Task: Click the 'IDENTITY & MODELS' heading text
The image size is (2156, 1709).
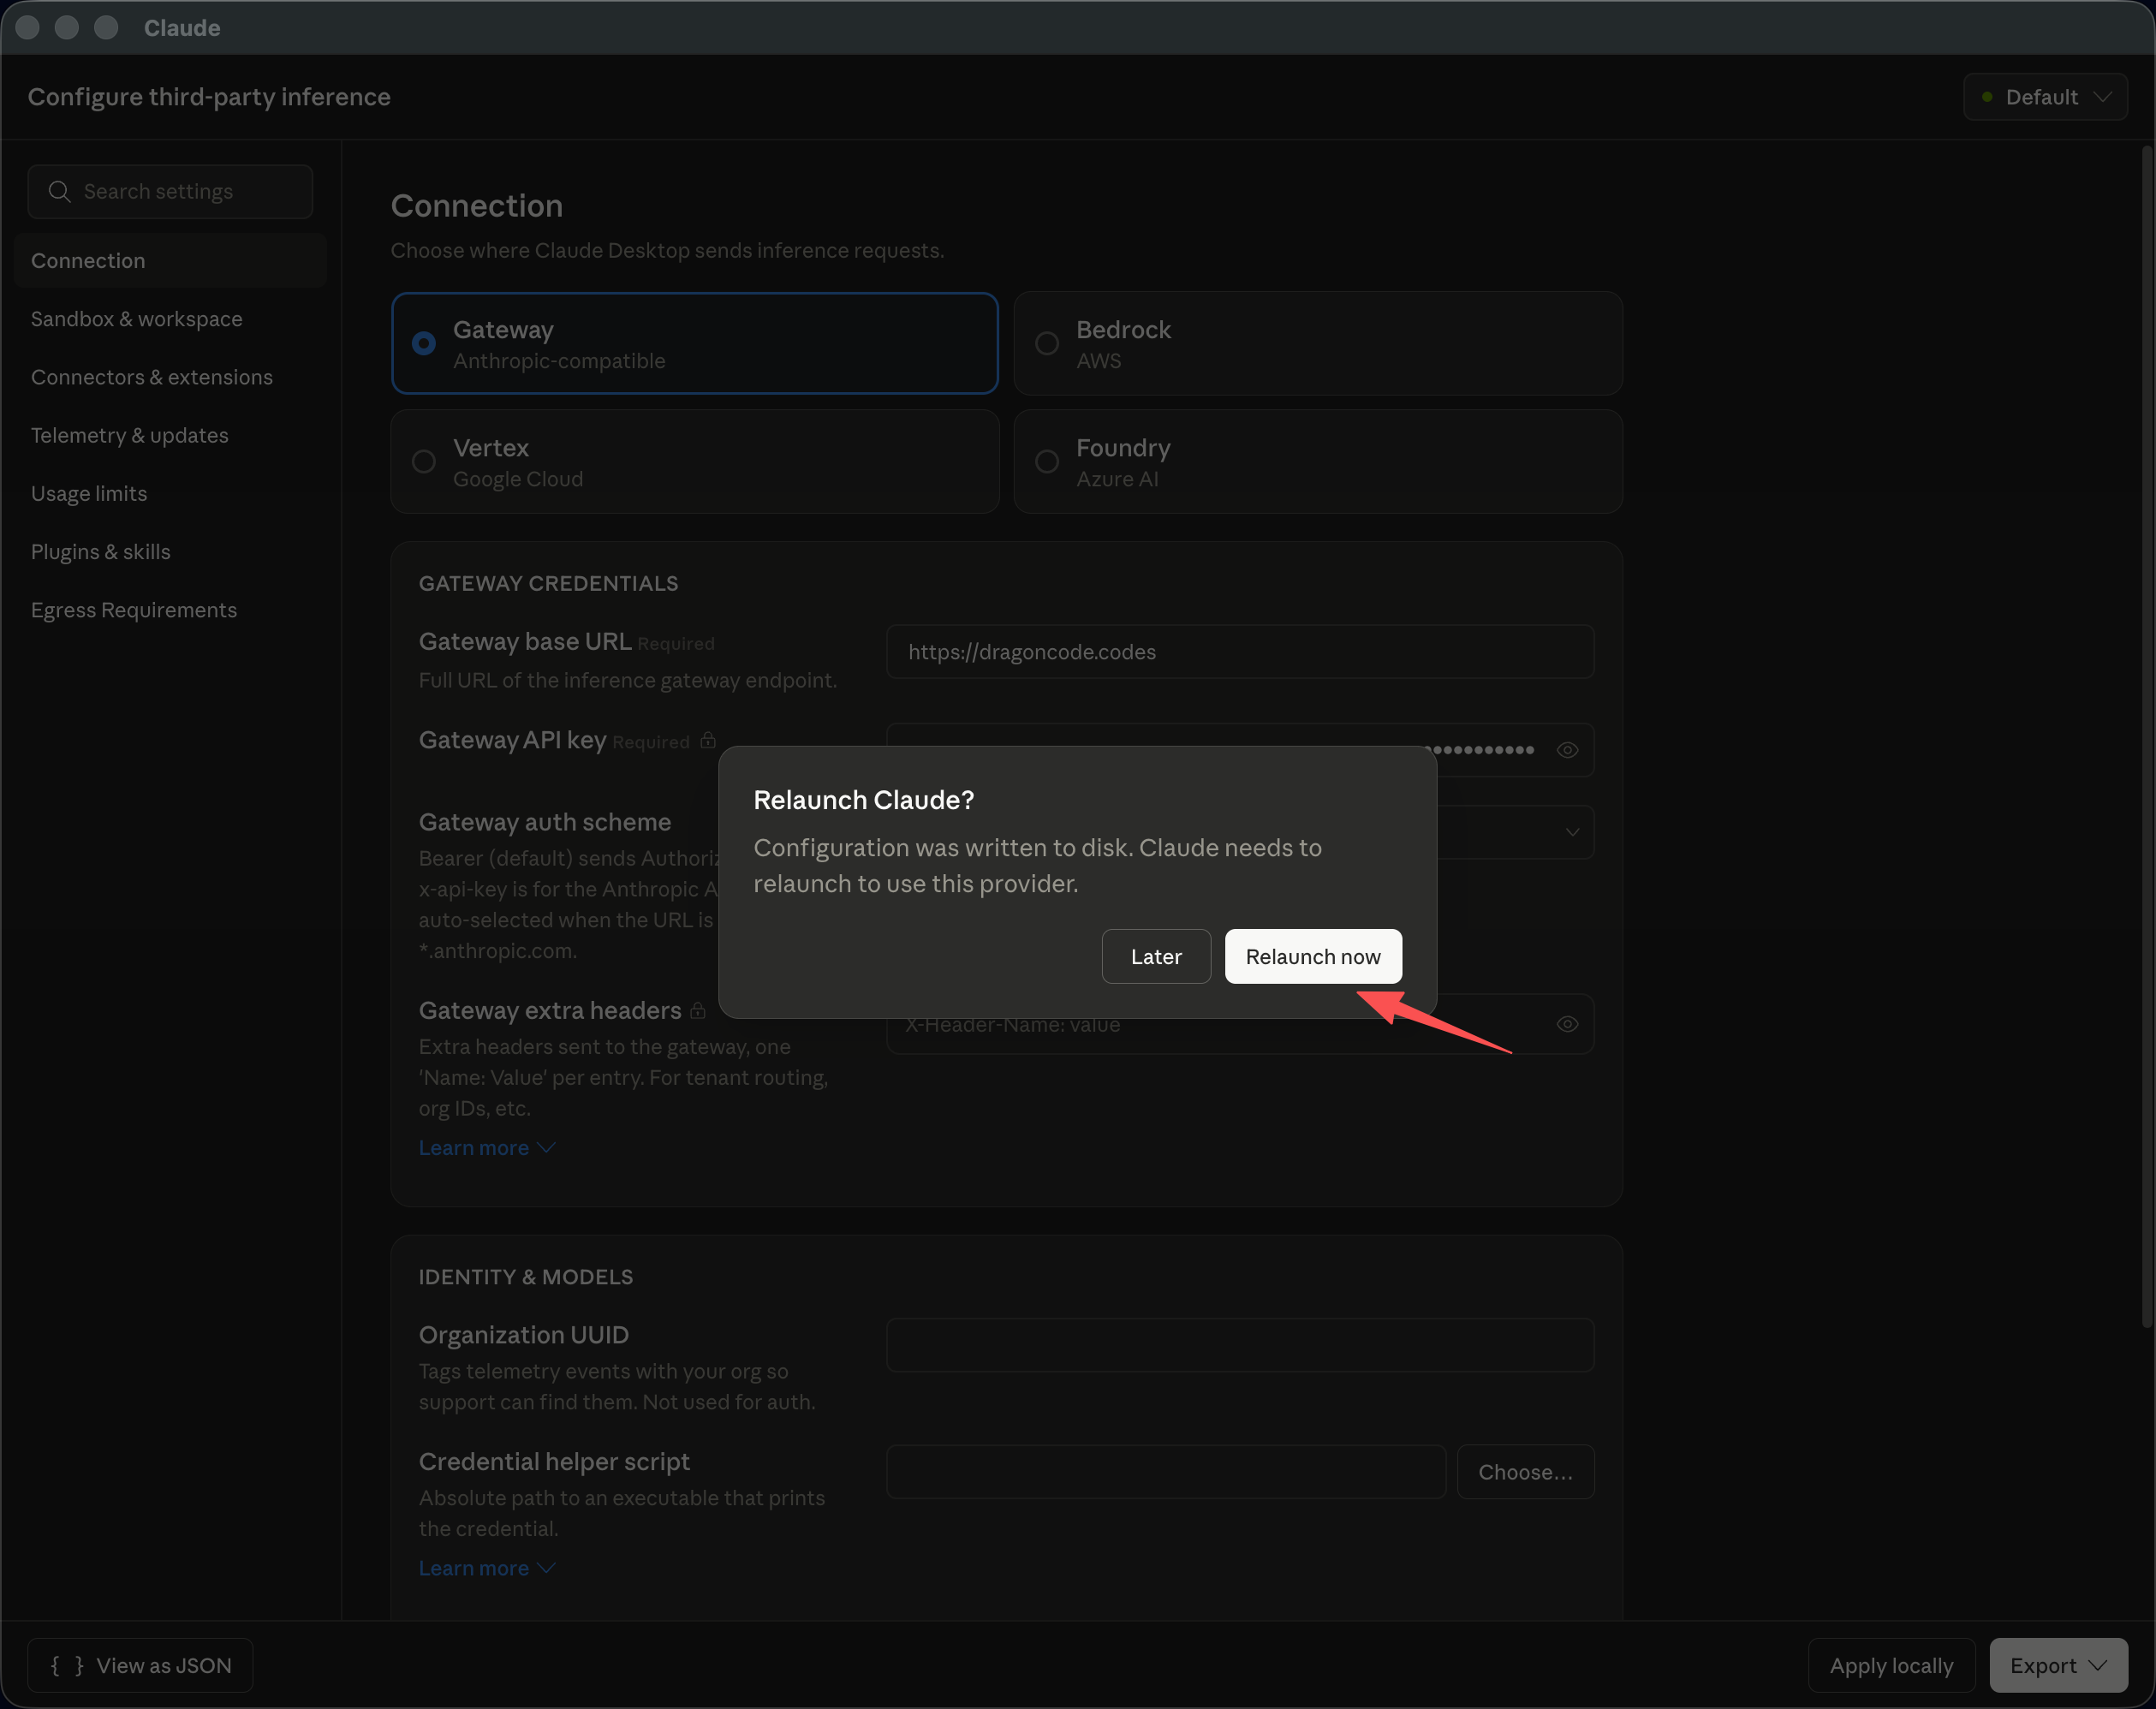Action: click(x=526, y=1276)
